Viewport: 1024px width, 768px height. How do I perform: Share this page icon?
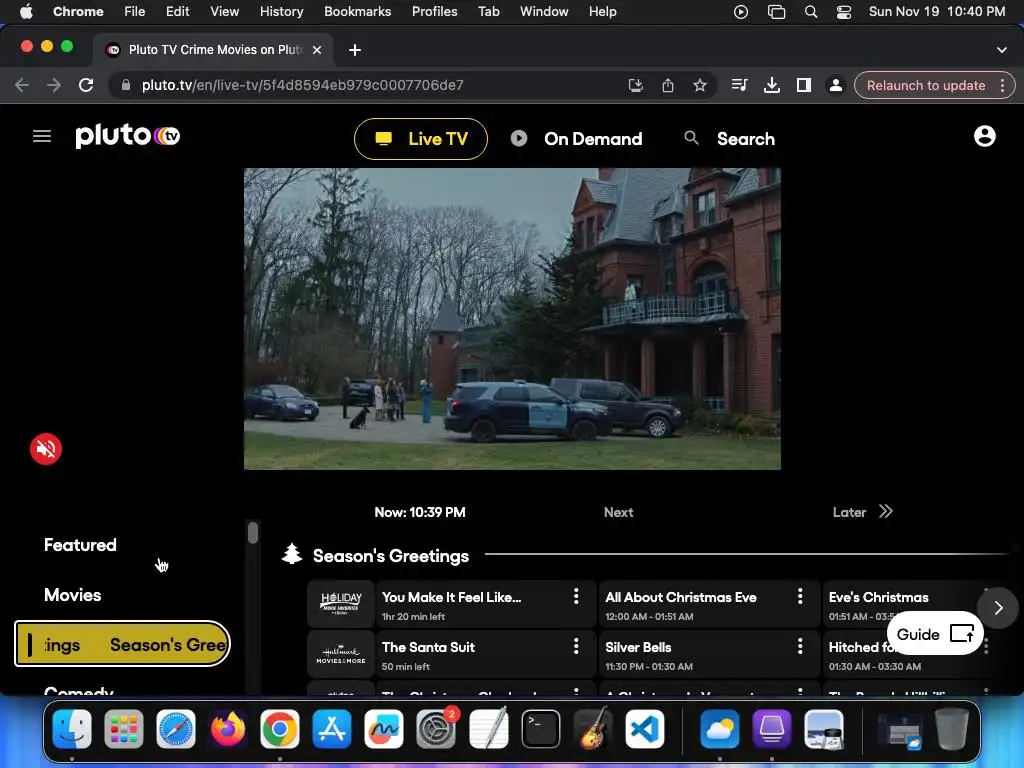[x=667, y=85]
